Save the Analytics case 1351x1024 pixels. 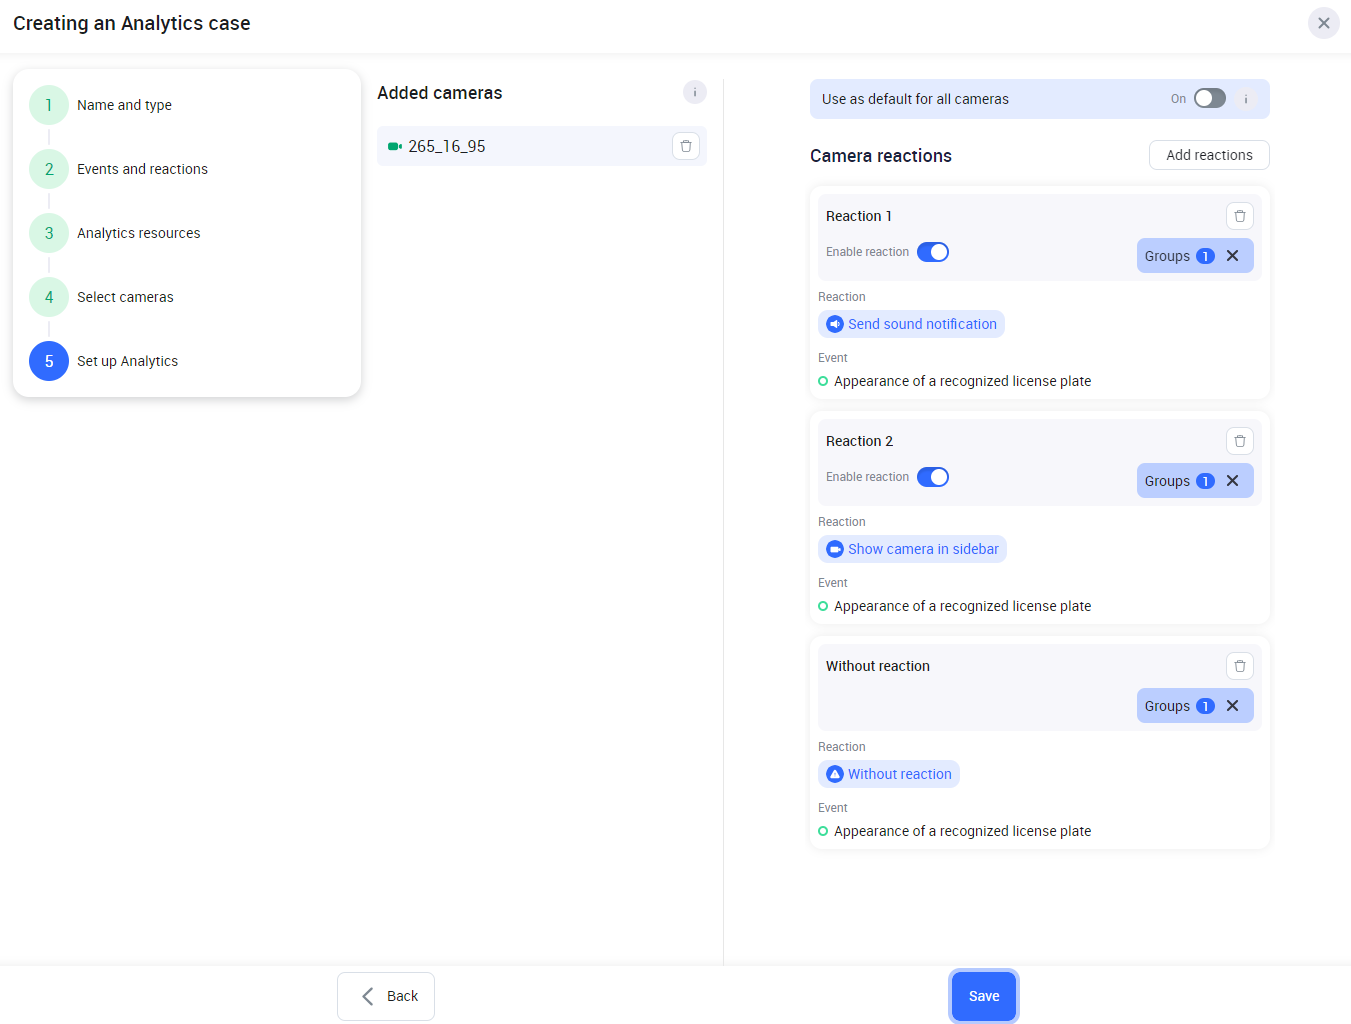[x=983, y=996]
